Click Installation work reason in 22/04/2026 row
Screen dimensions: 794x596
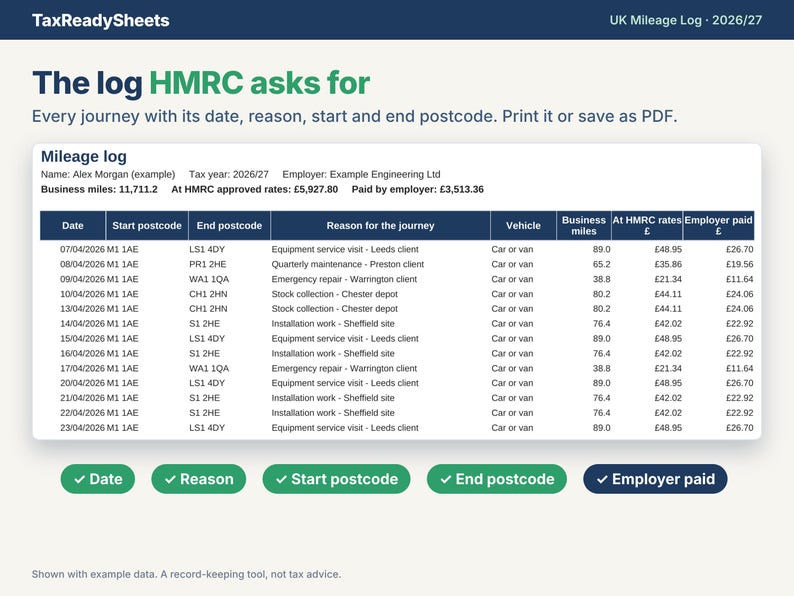pos(333,413)
